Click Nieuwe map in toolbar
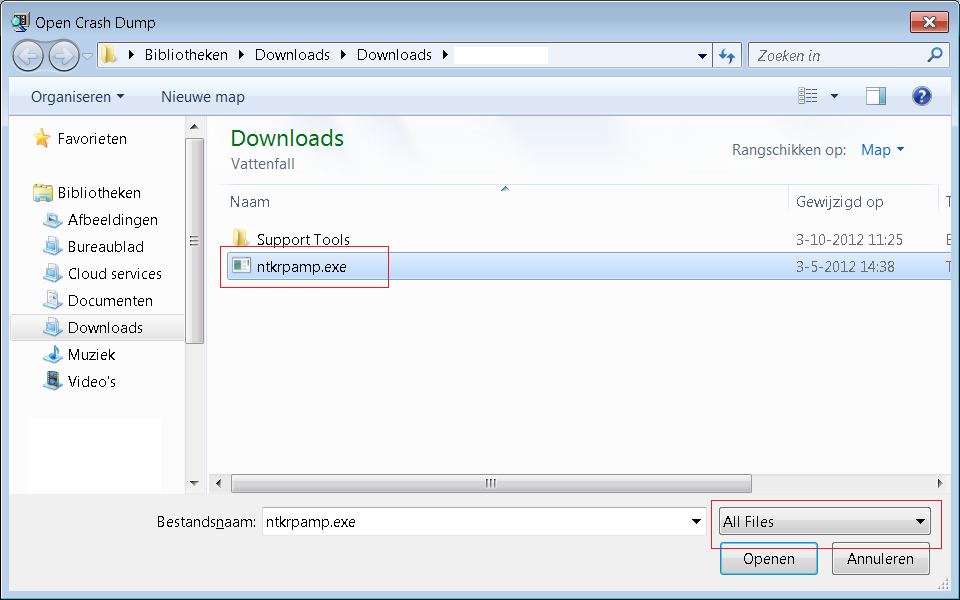The image size is (960, 600). coord(203,97)
